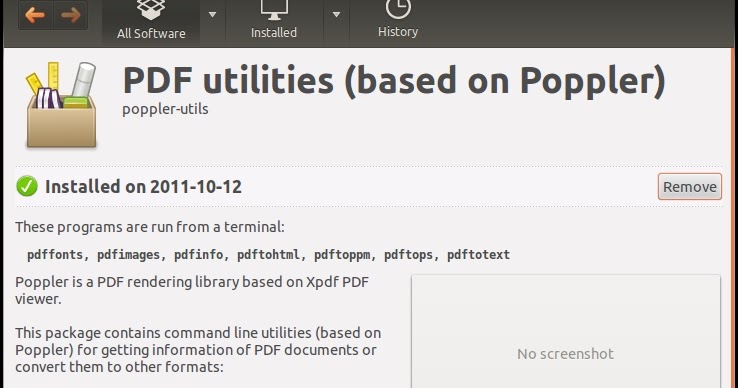
Task: Go back with the left arrow button
Action: click(36, 15)
